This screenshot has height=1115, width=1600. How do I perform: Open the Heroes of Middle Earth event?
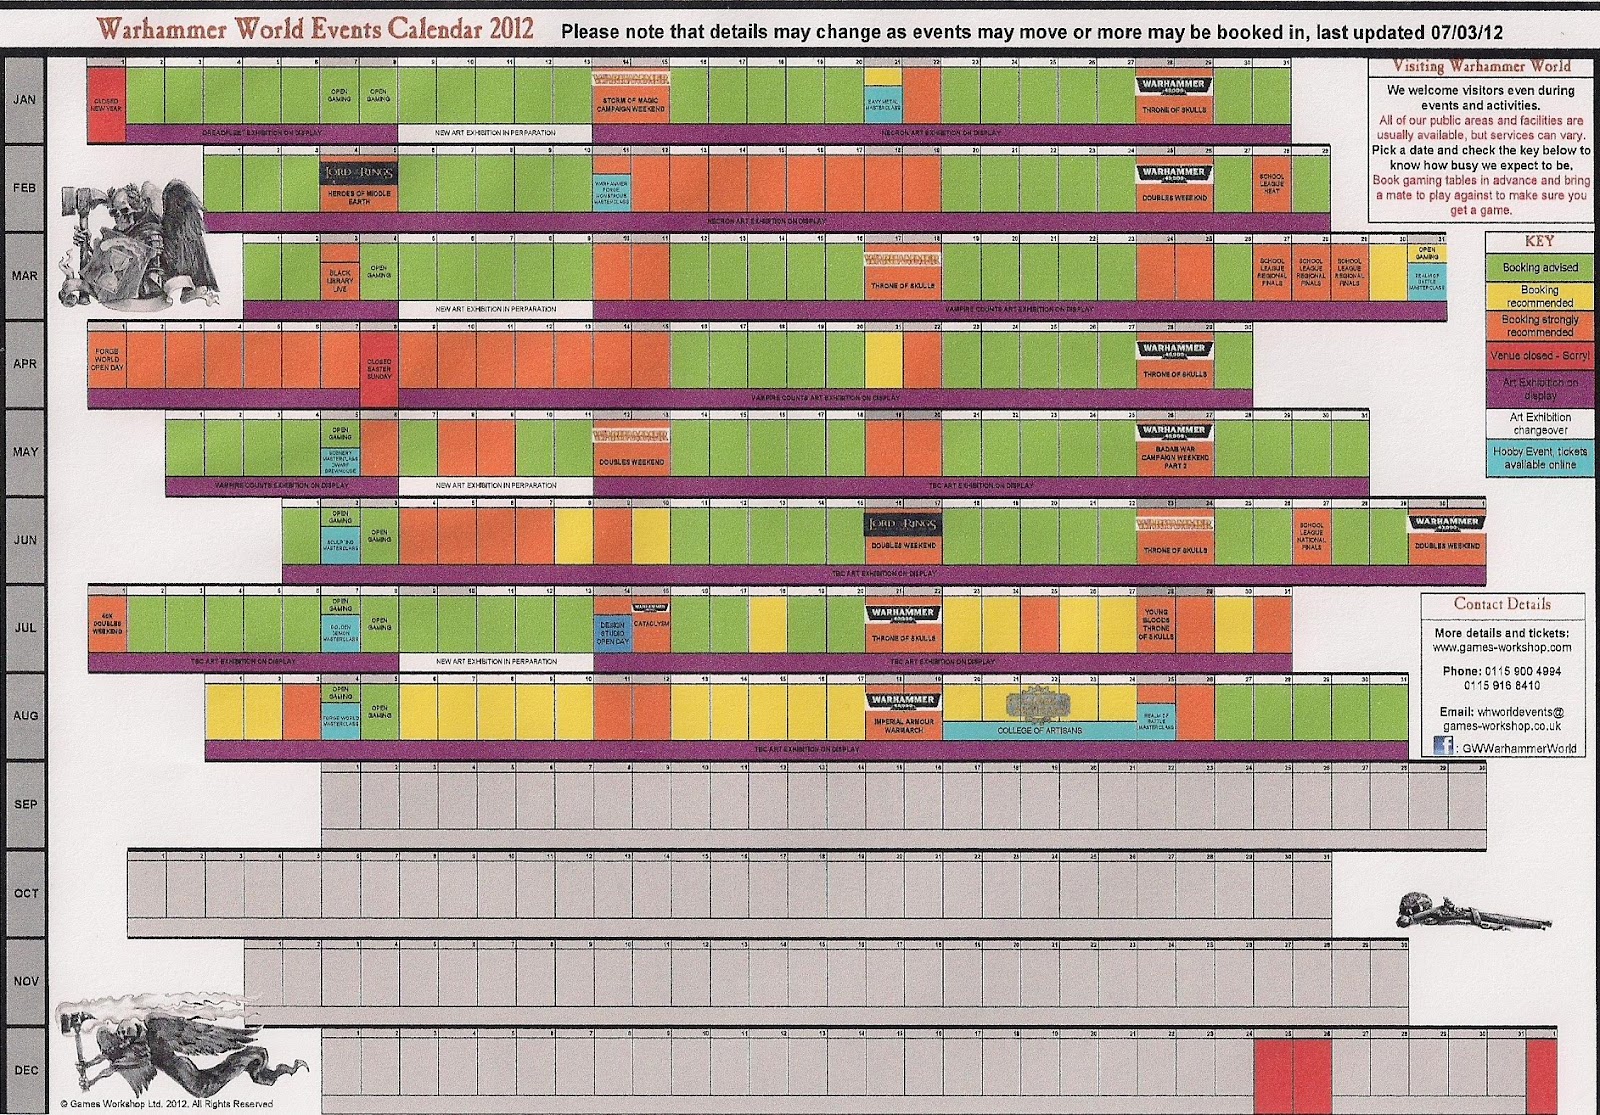(x=359, y=197)
